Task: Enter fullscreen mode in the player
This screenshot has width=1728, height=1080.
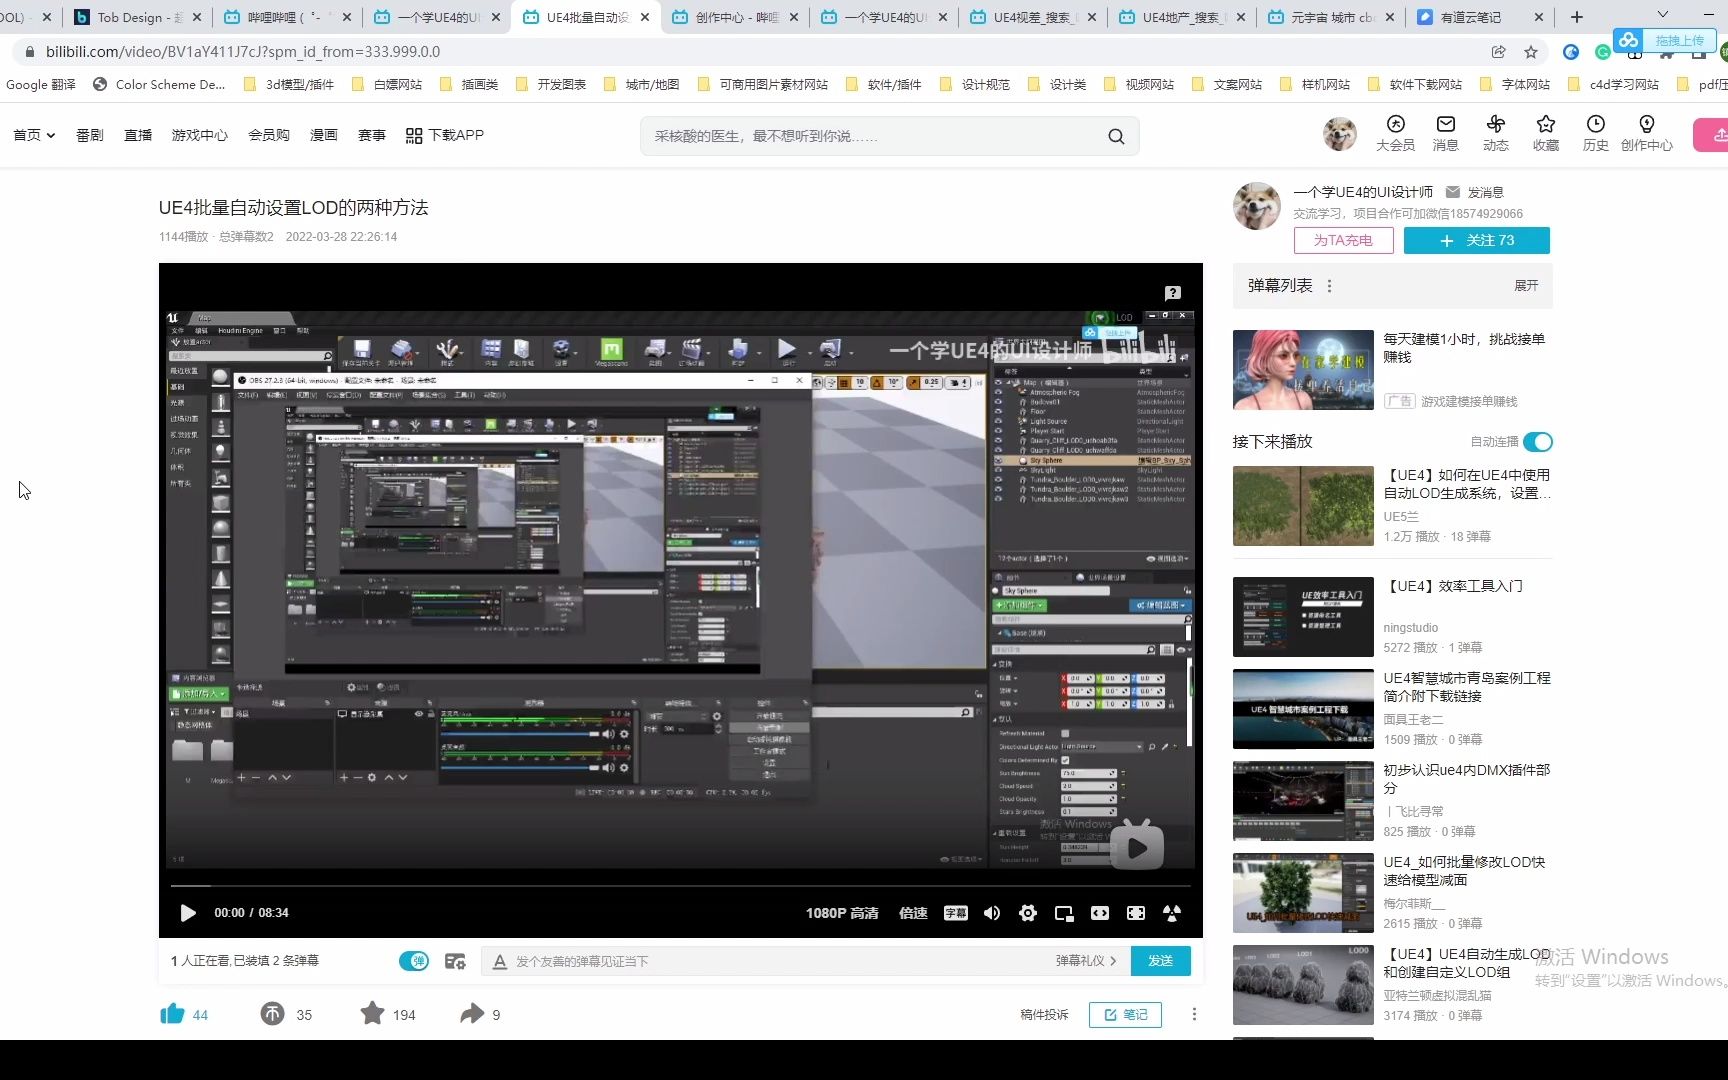Action: [x=1172, y=913]
